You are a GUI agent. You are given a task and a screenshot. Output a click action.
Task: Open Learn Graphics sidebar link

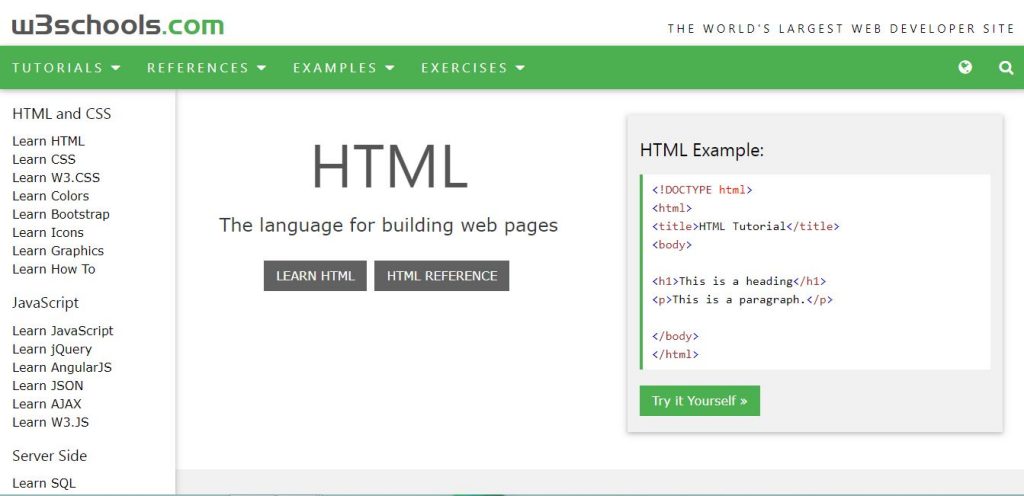[58, 251]
